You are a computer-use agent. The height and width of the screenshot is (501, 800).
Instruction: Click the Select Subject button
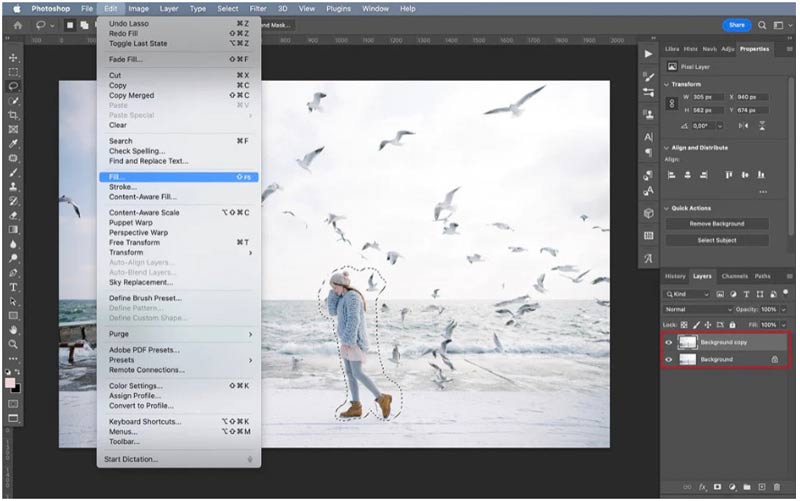coord(717,240)
